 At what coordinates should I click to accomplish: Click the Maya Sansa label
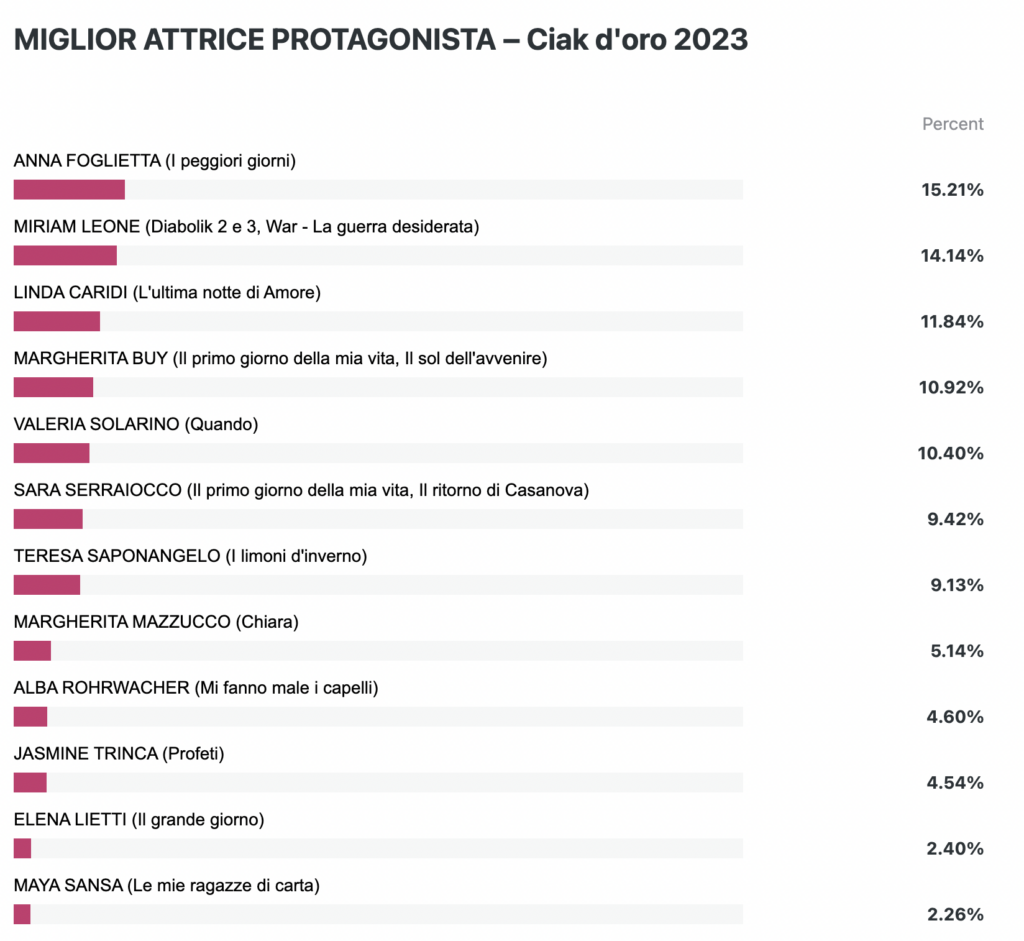pyautogui.click(x=167, y=885)
